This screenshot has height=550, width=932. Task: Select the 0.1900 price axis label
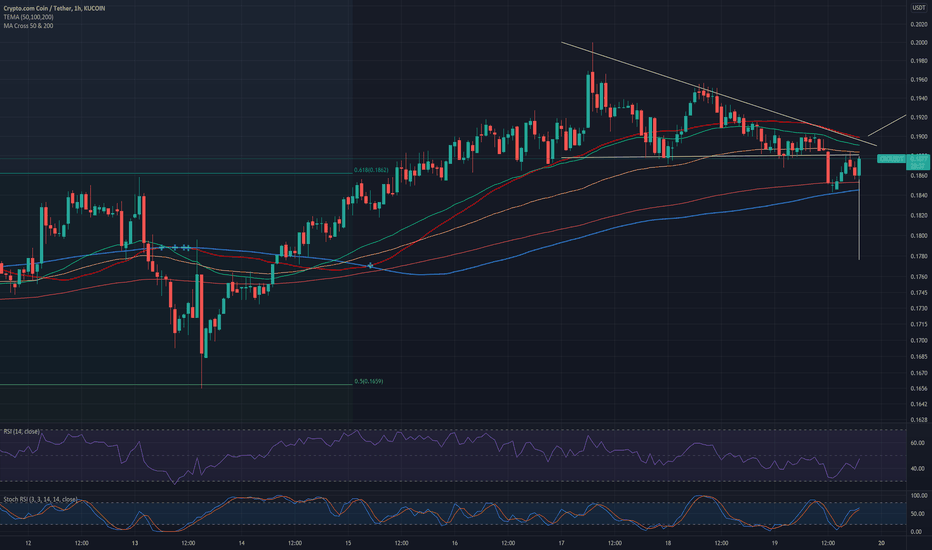click(x=919, y=137)
